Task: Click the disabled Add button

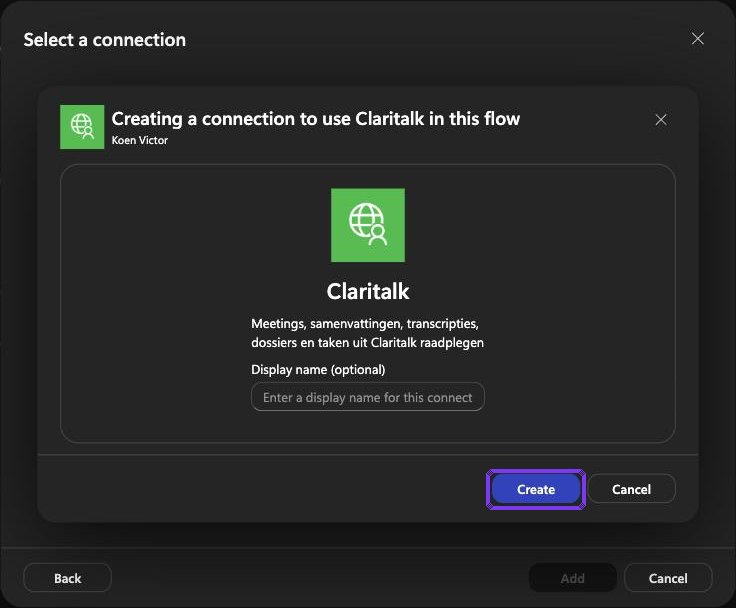Action: (573, 578)
